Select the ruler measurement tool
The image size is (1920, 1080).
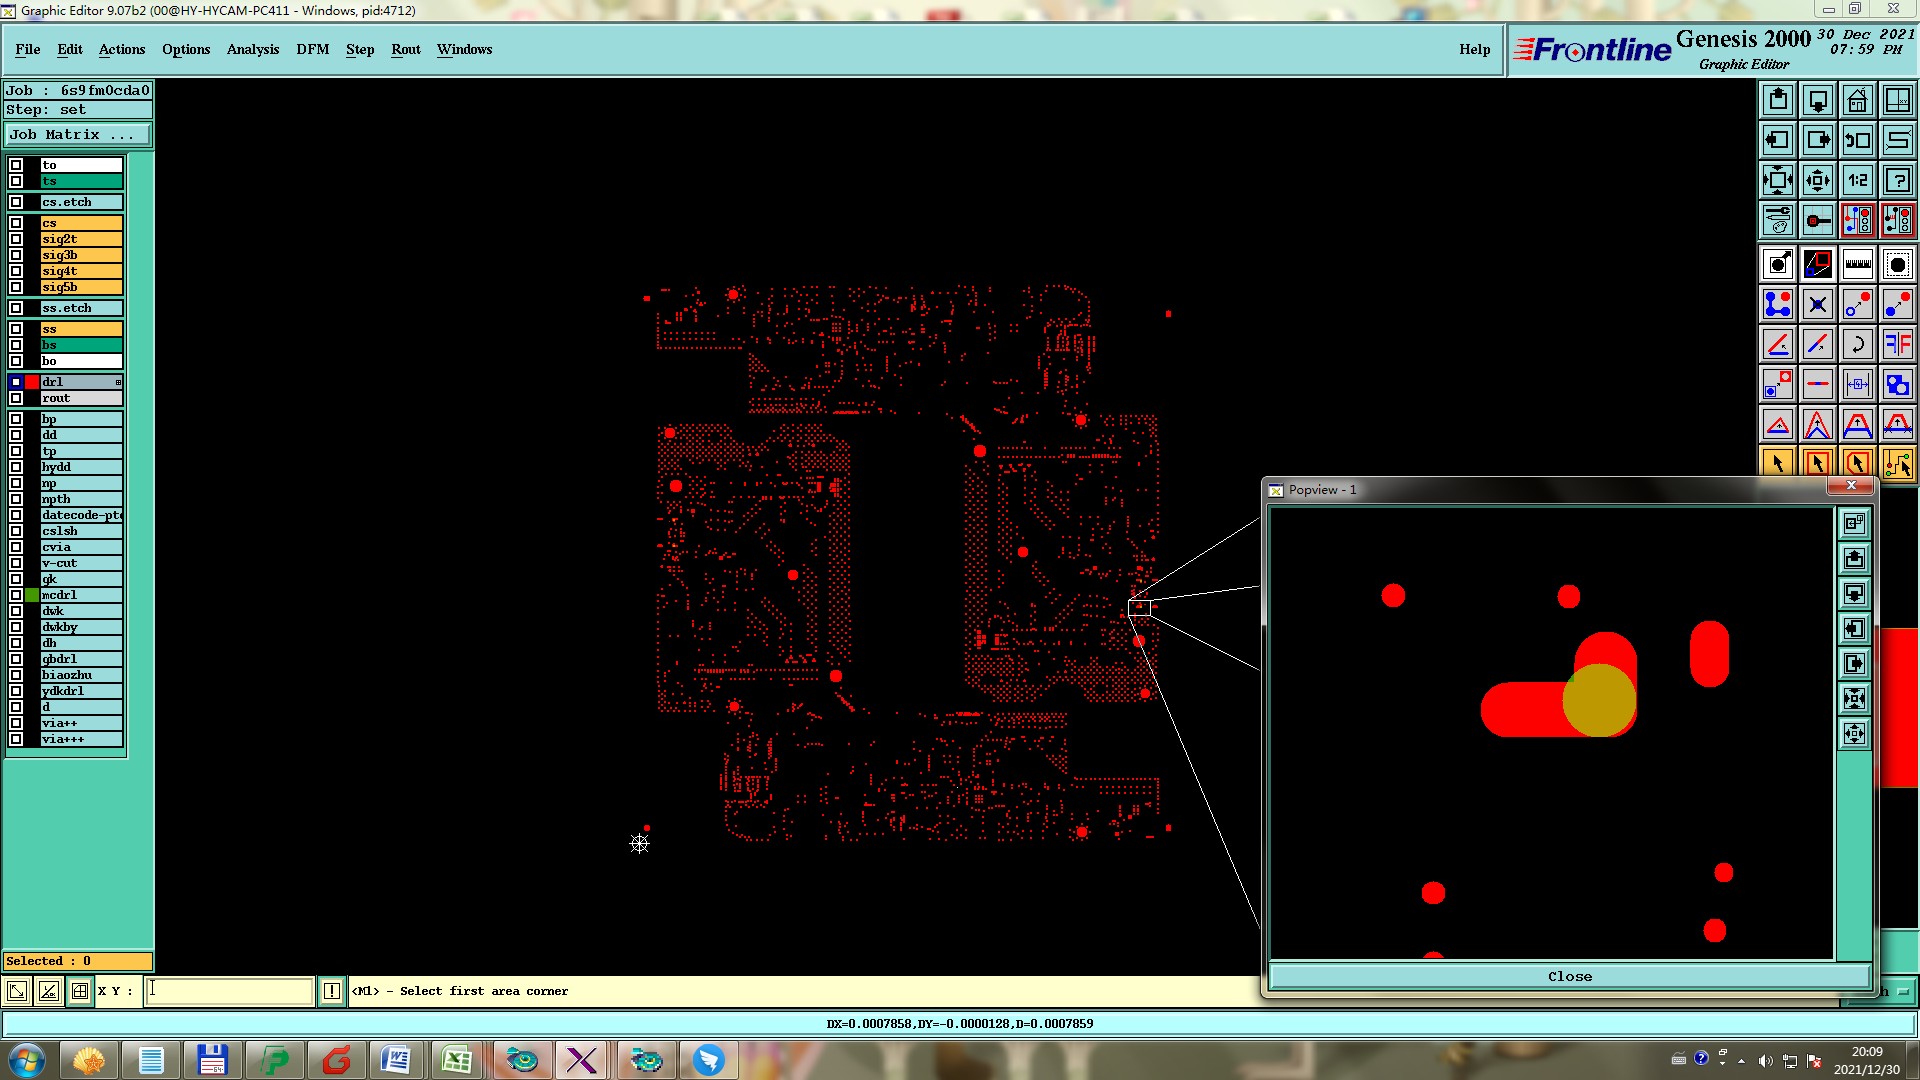pos(1857,264)
